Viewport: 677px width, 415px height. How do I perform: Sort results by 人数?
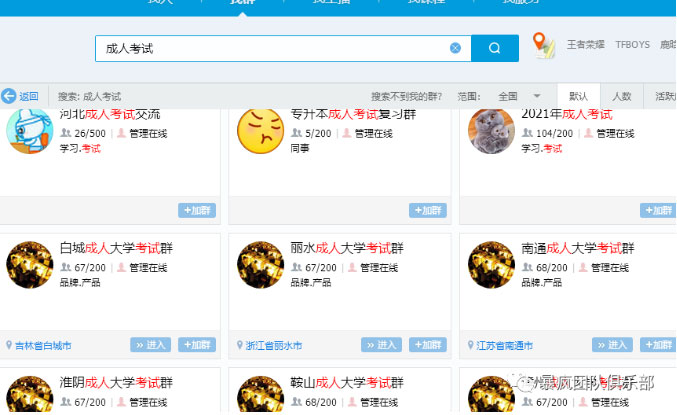tap(622, 96)
